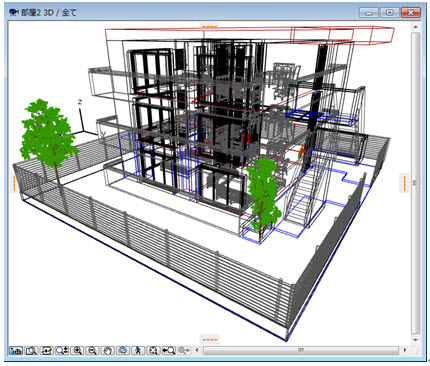Click the zoom in magnifier icon
The image size is (430, 366).
tap(77, 350)
